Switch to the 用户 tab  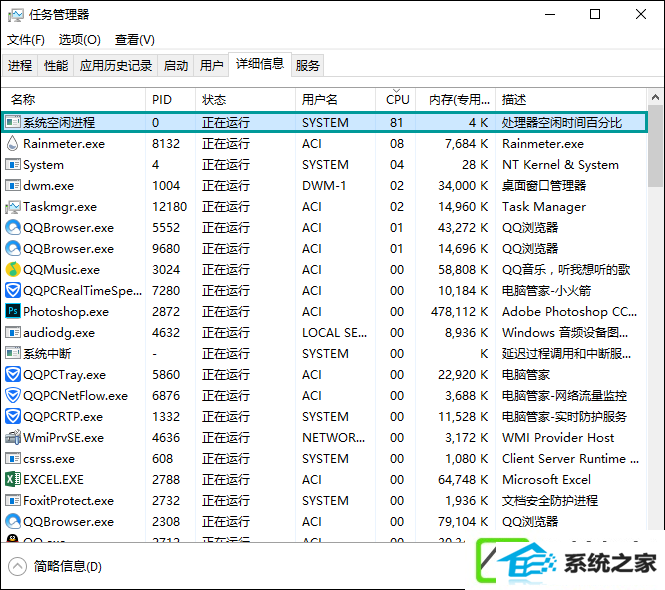211,65
